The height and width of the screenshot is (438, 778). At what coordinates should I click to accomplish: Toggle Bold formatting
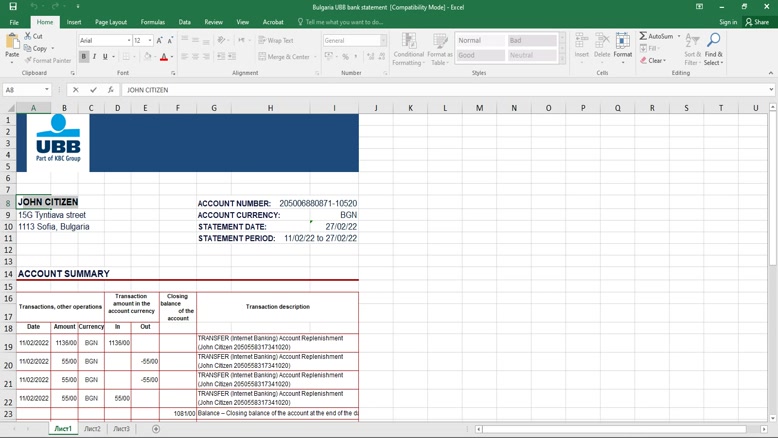point(84,57)
